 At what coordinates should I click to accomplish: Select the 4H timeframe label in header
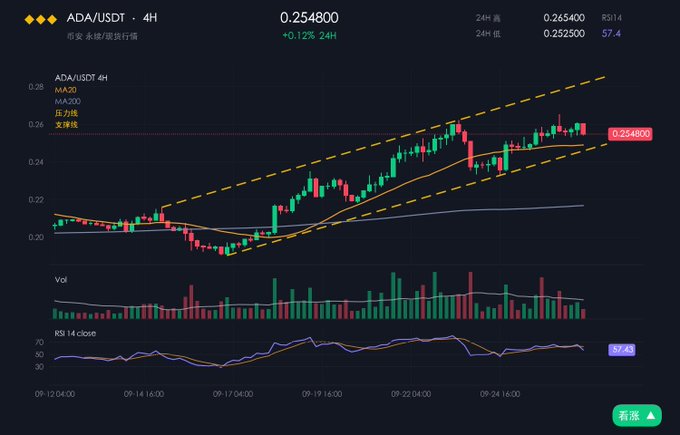150,18
